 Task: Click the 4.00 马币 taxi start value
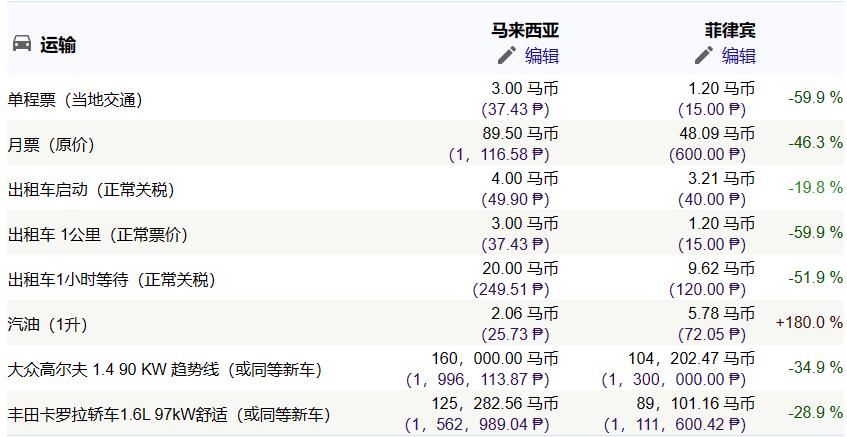pos(525,178)
